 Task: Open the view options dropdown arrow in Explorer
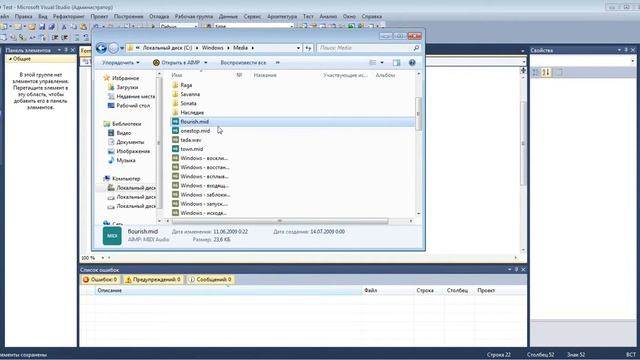(x=382, y=63)
